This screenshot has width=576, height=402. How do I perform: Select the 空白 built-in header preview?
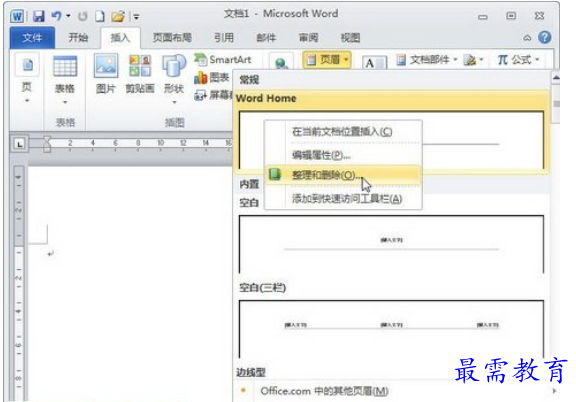point(391,244)
